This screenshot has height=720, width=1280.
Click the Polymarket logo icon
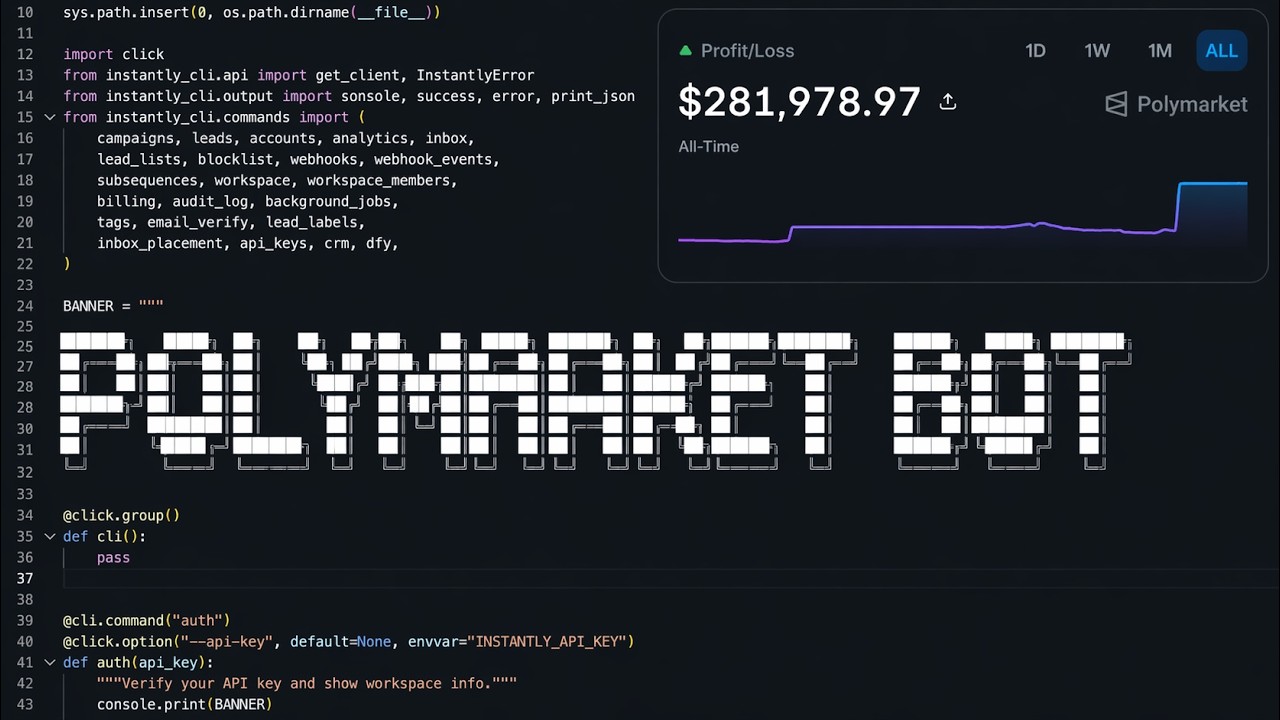(x=1116, y=104)
